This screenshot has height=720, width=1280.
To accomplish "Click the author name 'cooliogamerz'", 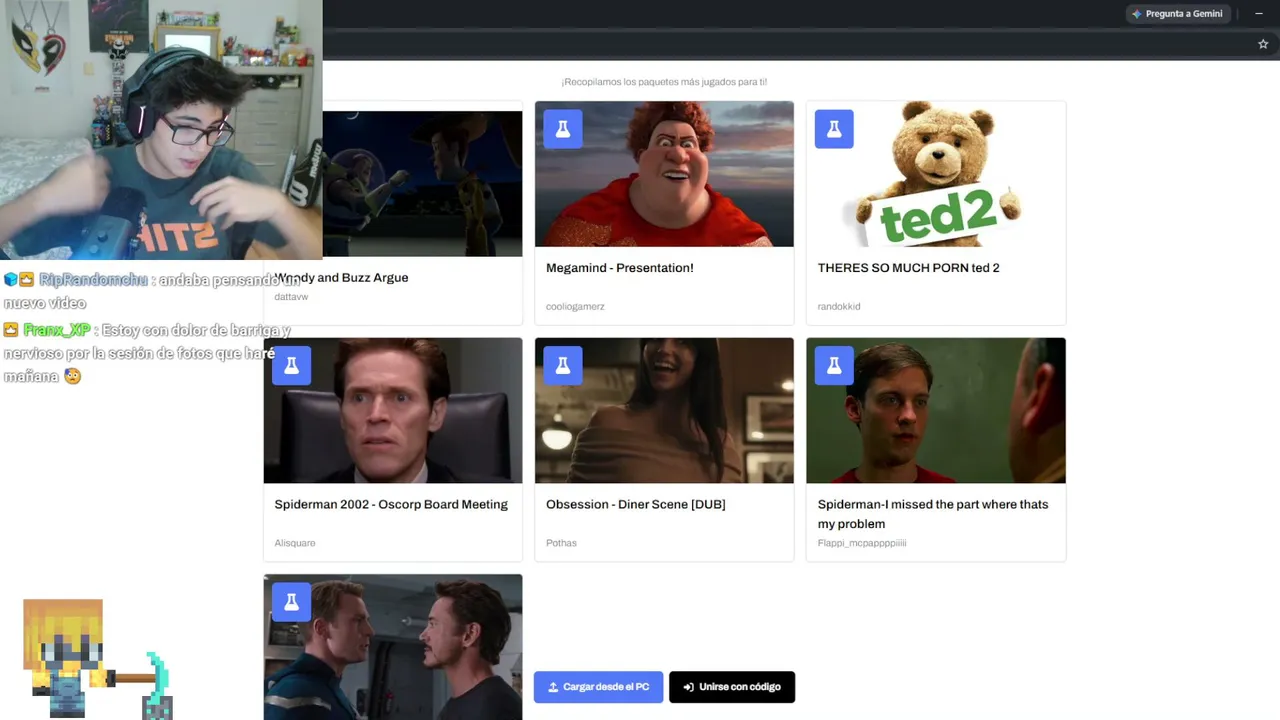I will (x=575, y=307).
